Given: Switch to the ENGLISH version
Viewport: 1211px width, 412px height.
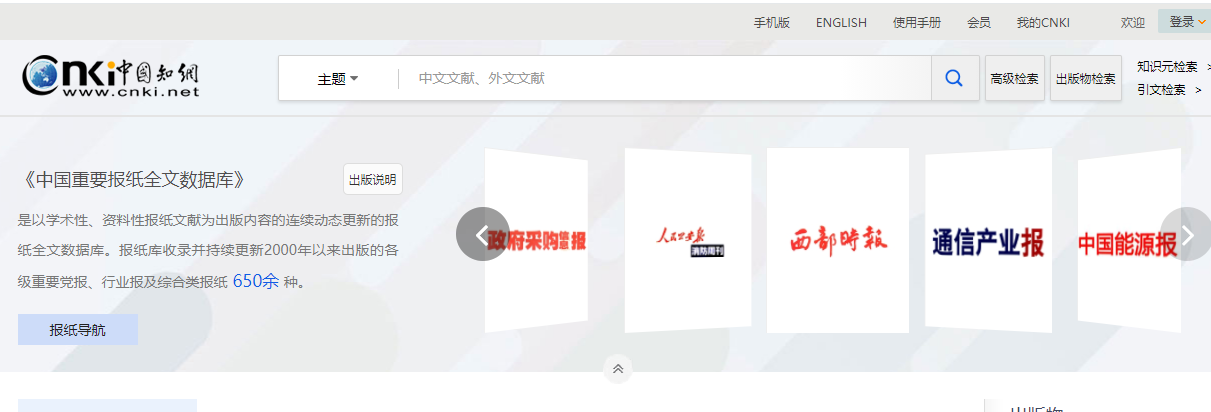Looking at the screenshot, I should 841,22.
